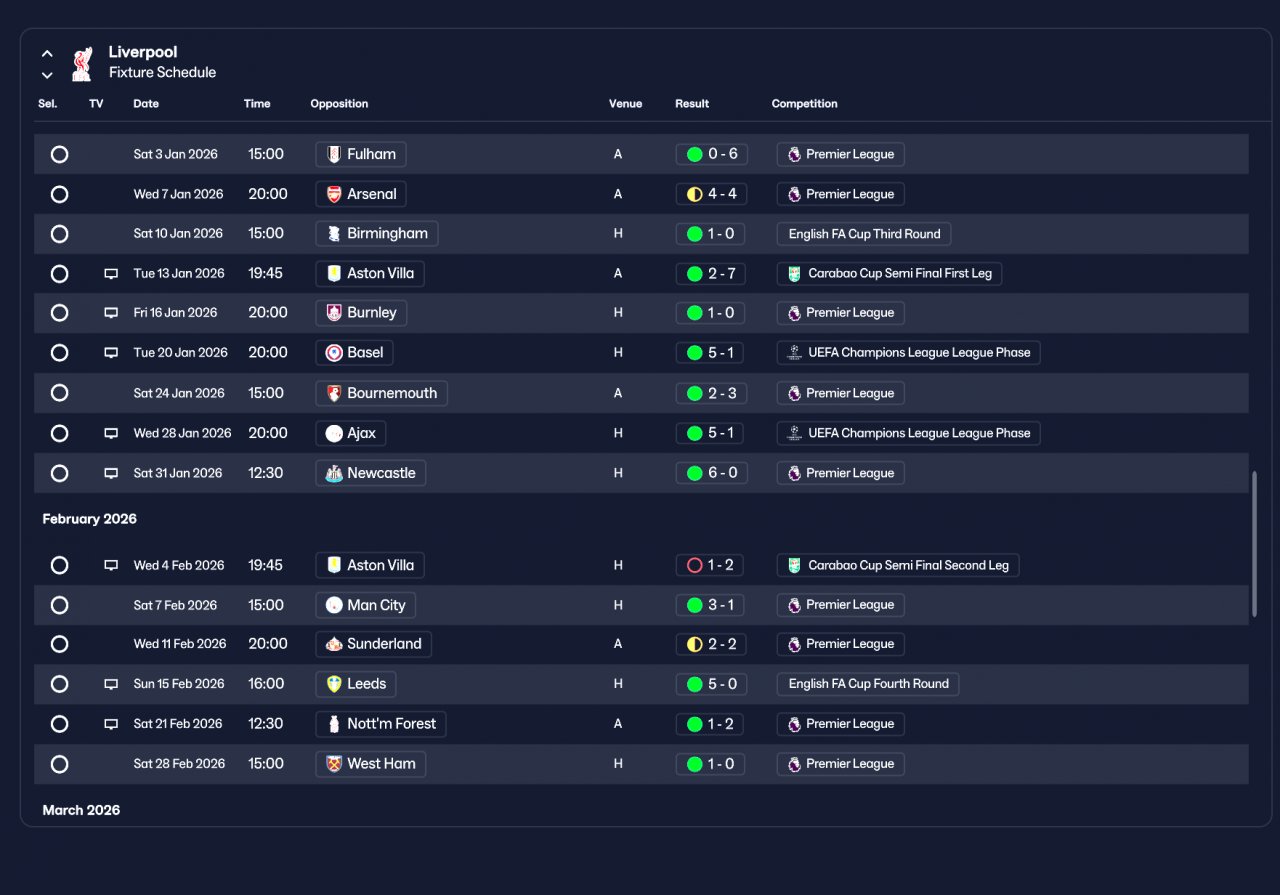1280x895 pixels.
Task: Click the TV icon on the Nott'm Forest row
Action: pos(111,724)
